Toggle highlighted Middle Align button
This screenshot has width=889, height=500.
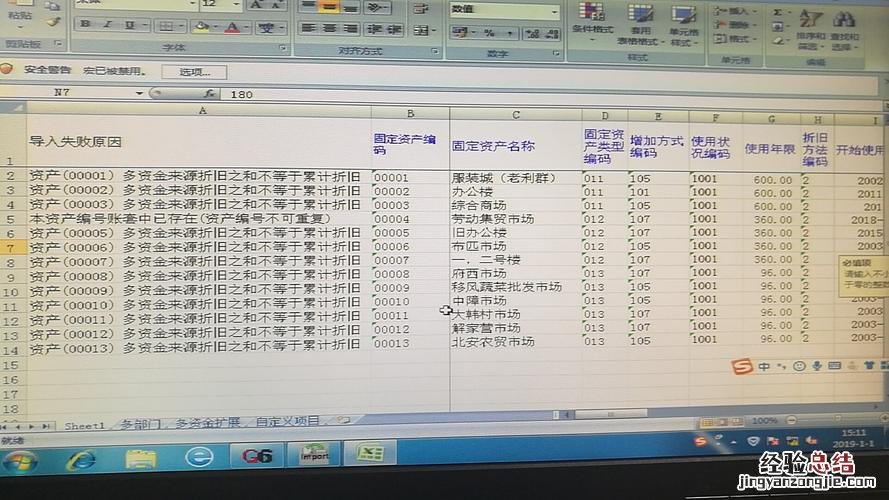tap(329, 7)
